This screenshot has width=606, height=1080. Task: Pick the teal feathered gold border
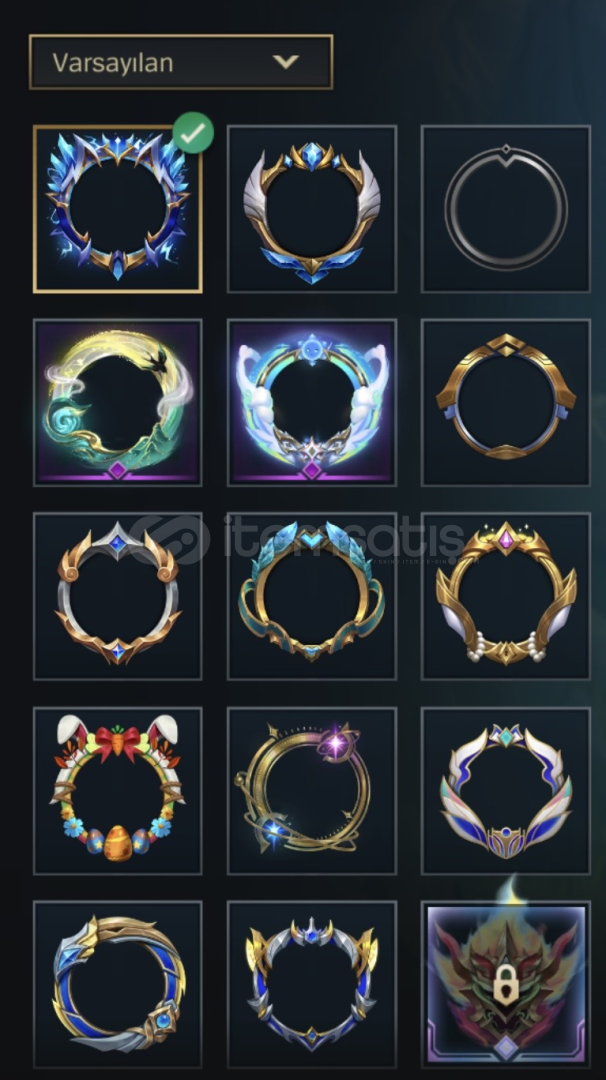(x=312, y=596)
